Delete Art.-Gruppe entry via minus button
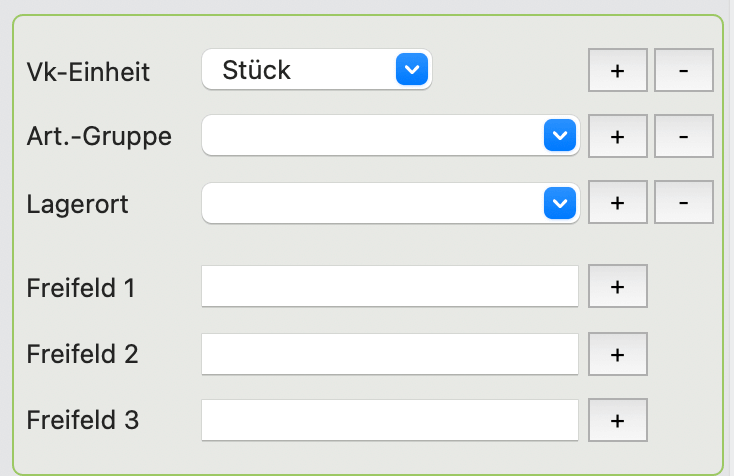The image size is (734, 476). point(683,136)
